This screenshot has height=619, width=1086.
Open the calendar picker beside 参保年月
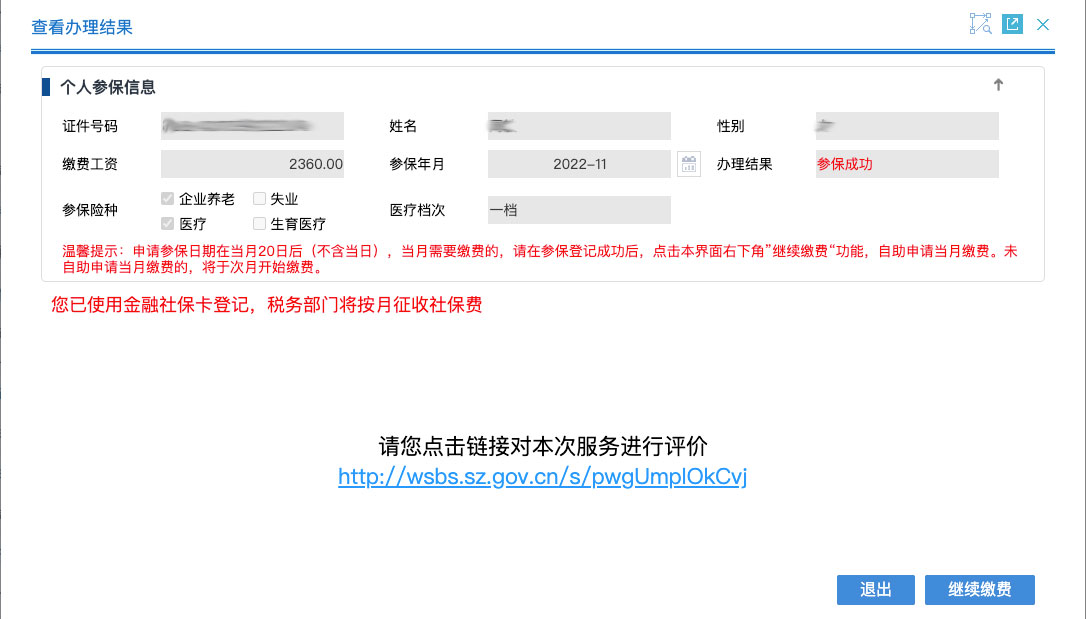click(x=688, y=163)
